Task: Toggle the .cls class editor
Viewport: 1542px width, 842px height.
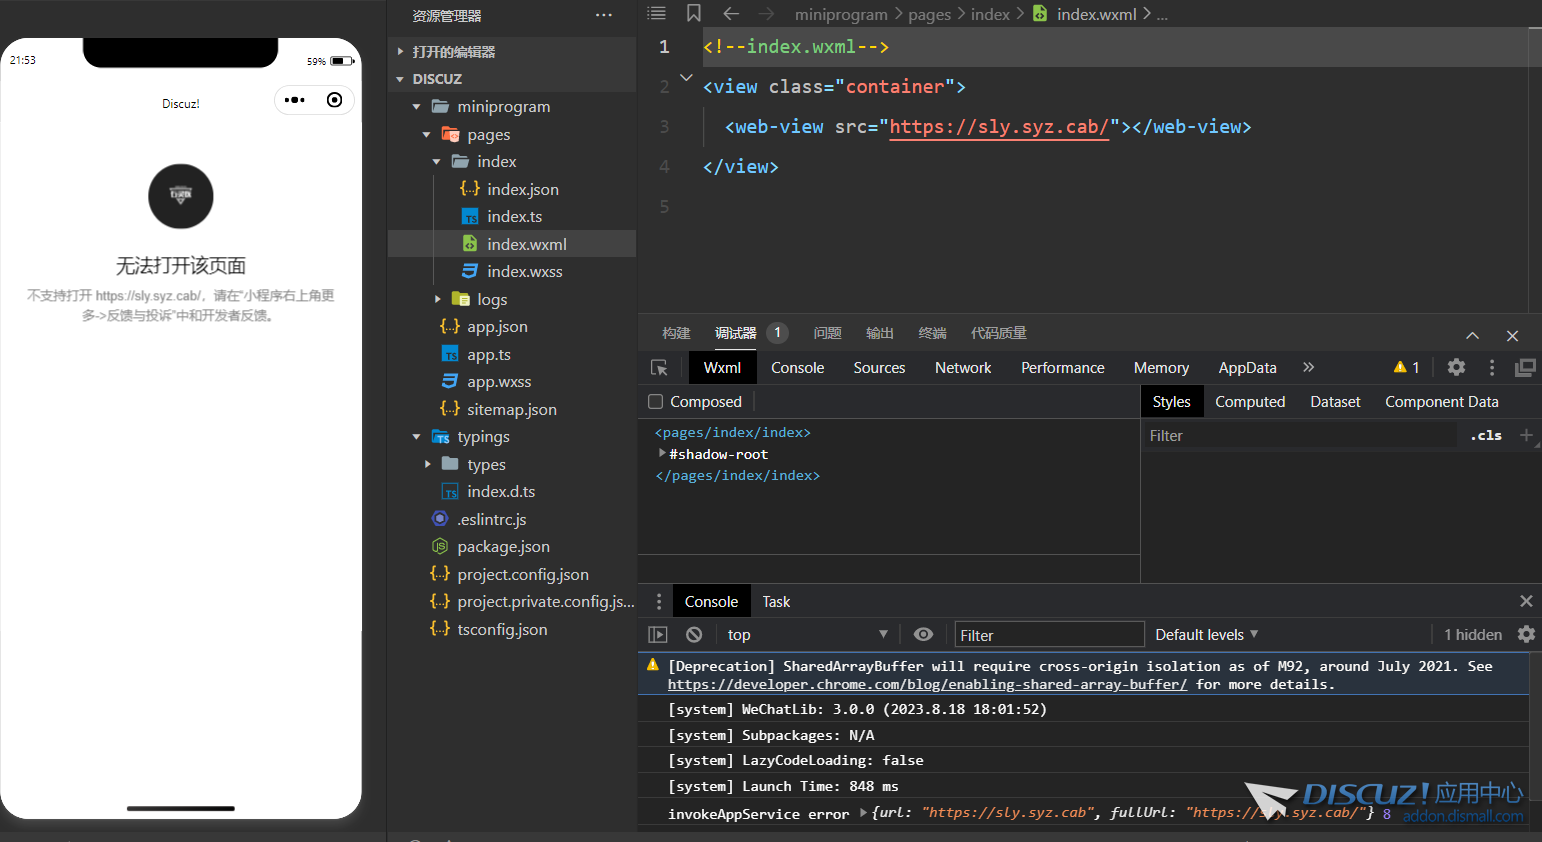Action: (x=1486, y=435)
